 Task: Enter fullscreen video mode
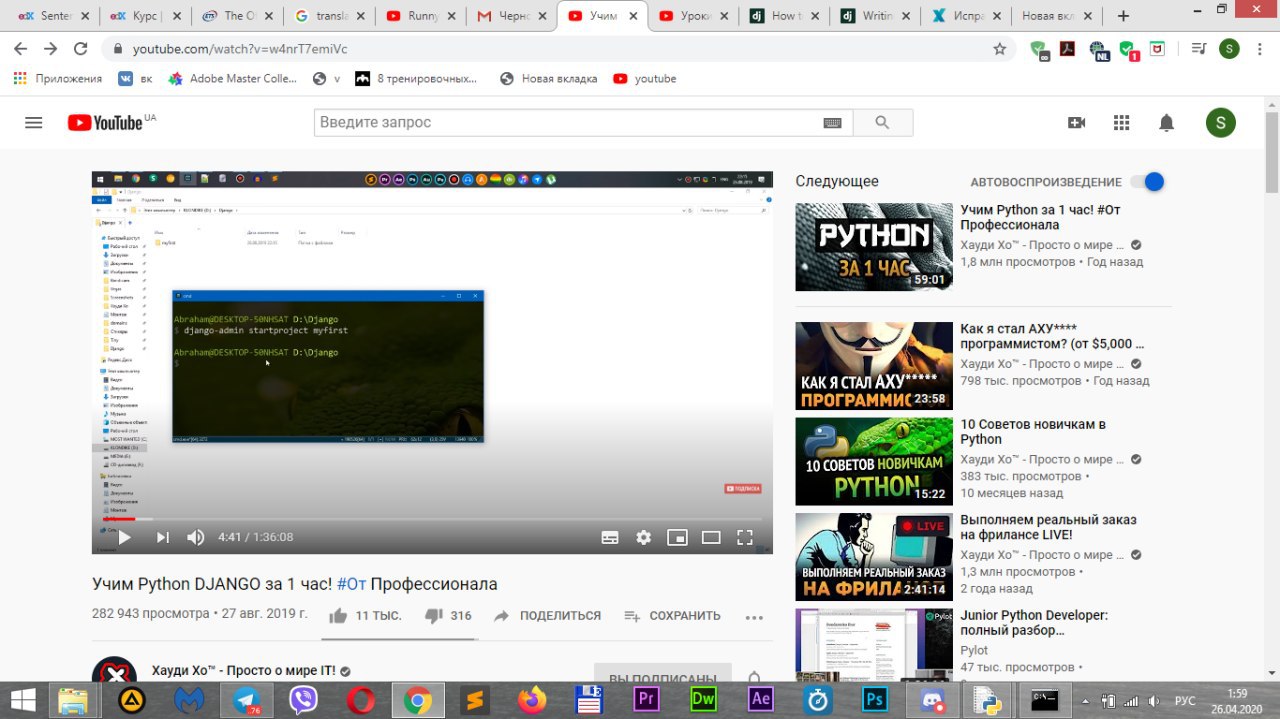[745, 537]
